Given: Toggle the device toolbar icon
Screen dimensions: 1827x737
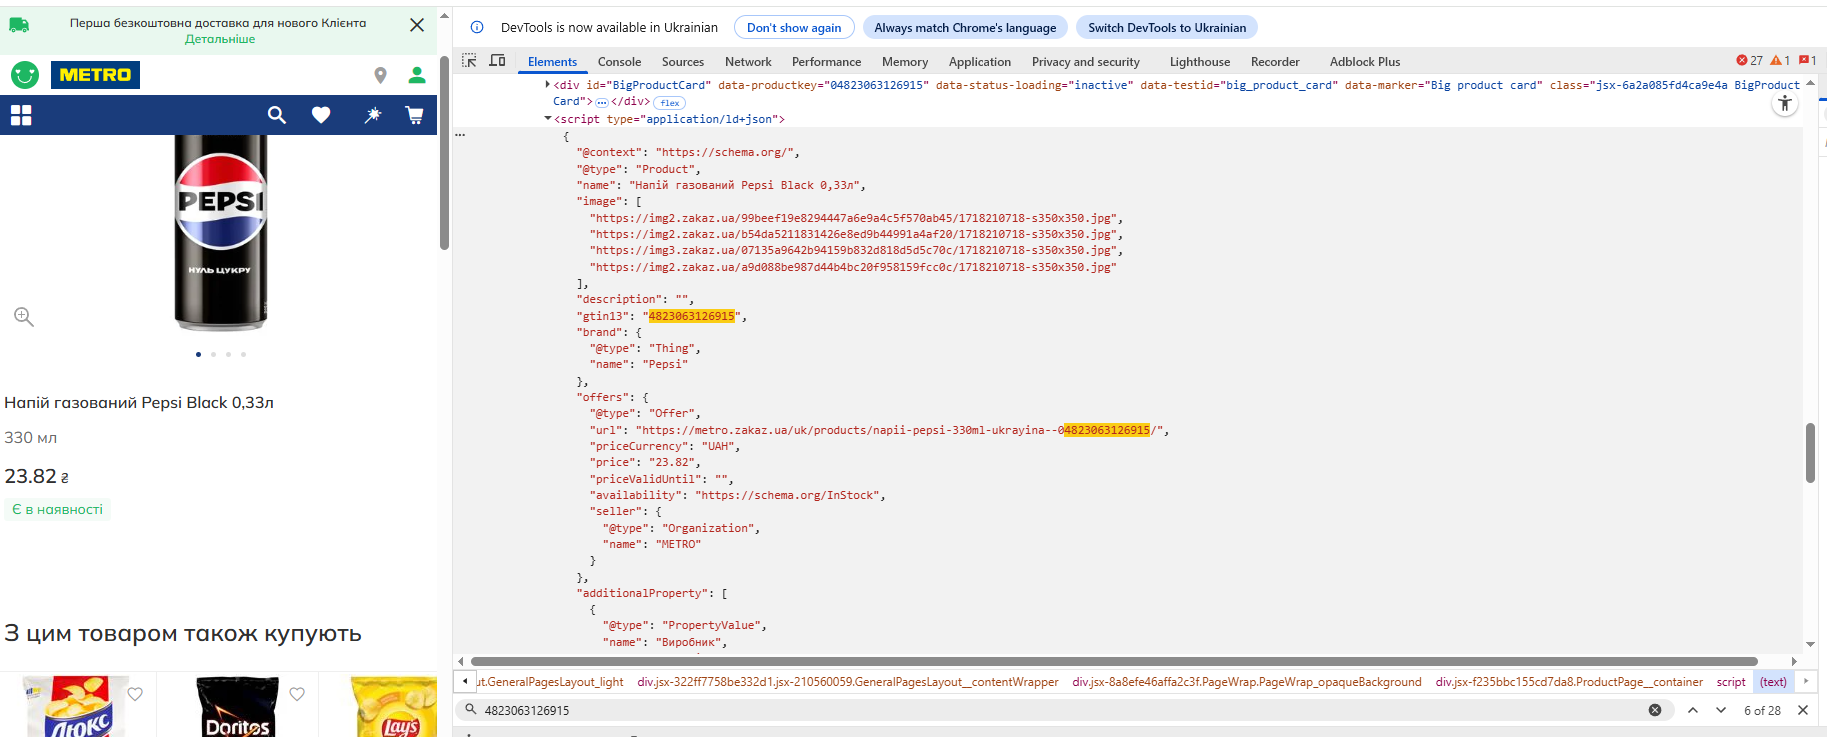Looking at the screenshot, I should [497, 61].
